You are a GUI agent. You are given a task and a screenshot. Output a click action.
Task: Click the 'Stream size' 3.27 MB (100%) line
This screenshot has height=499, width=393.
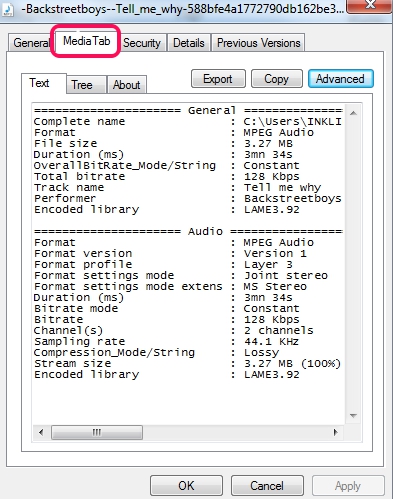pos(188,363)
